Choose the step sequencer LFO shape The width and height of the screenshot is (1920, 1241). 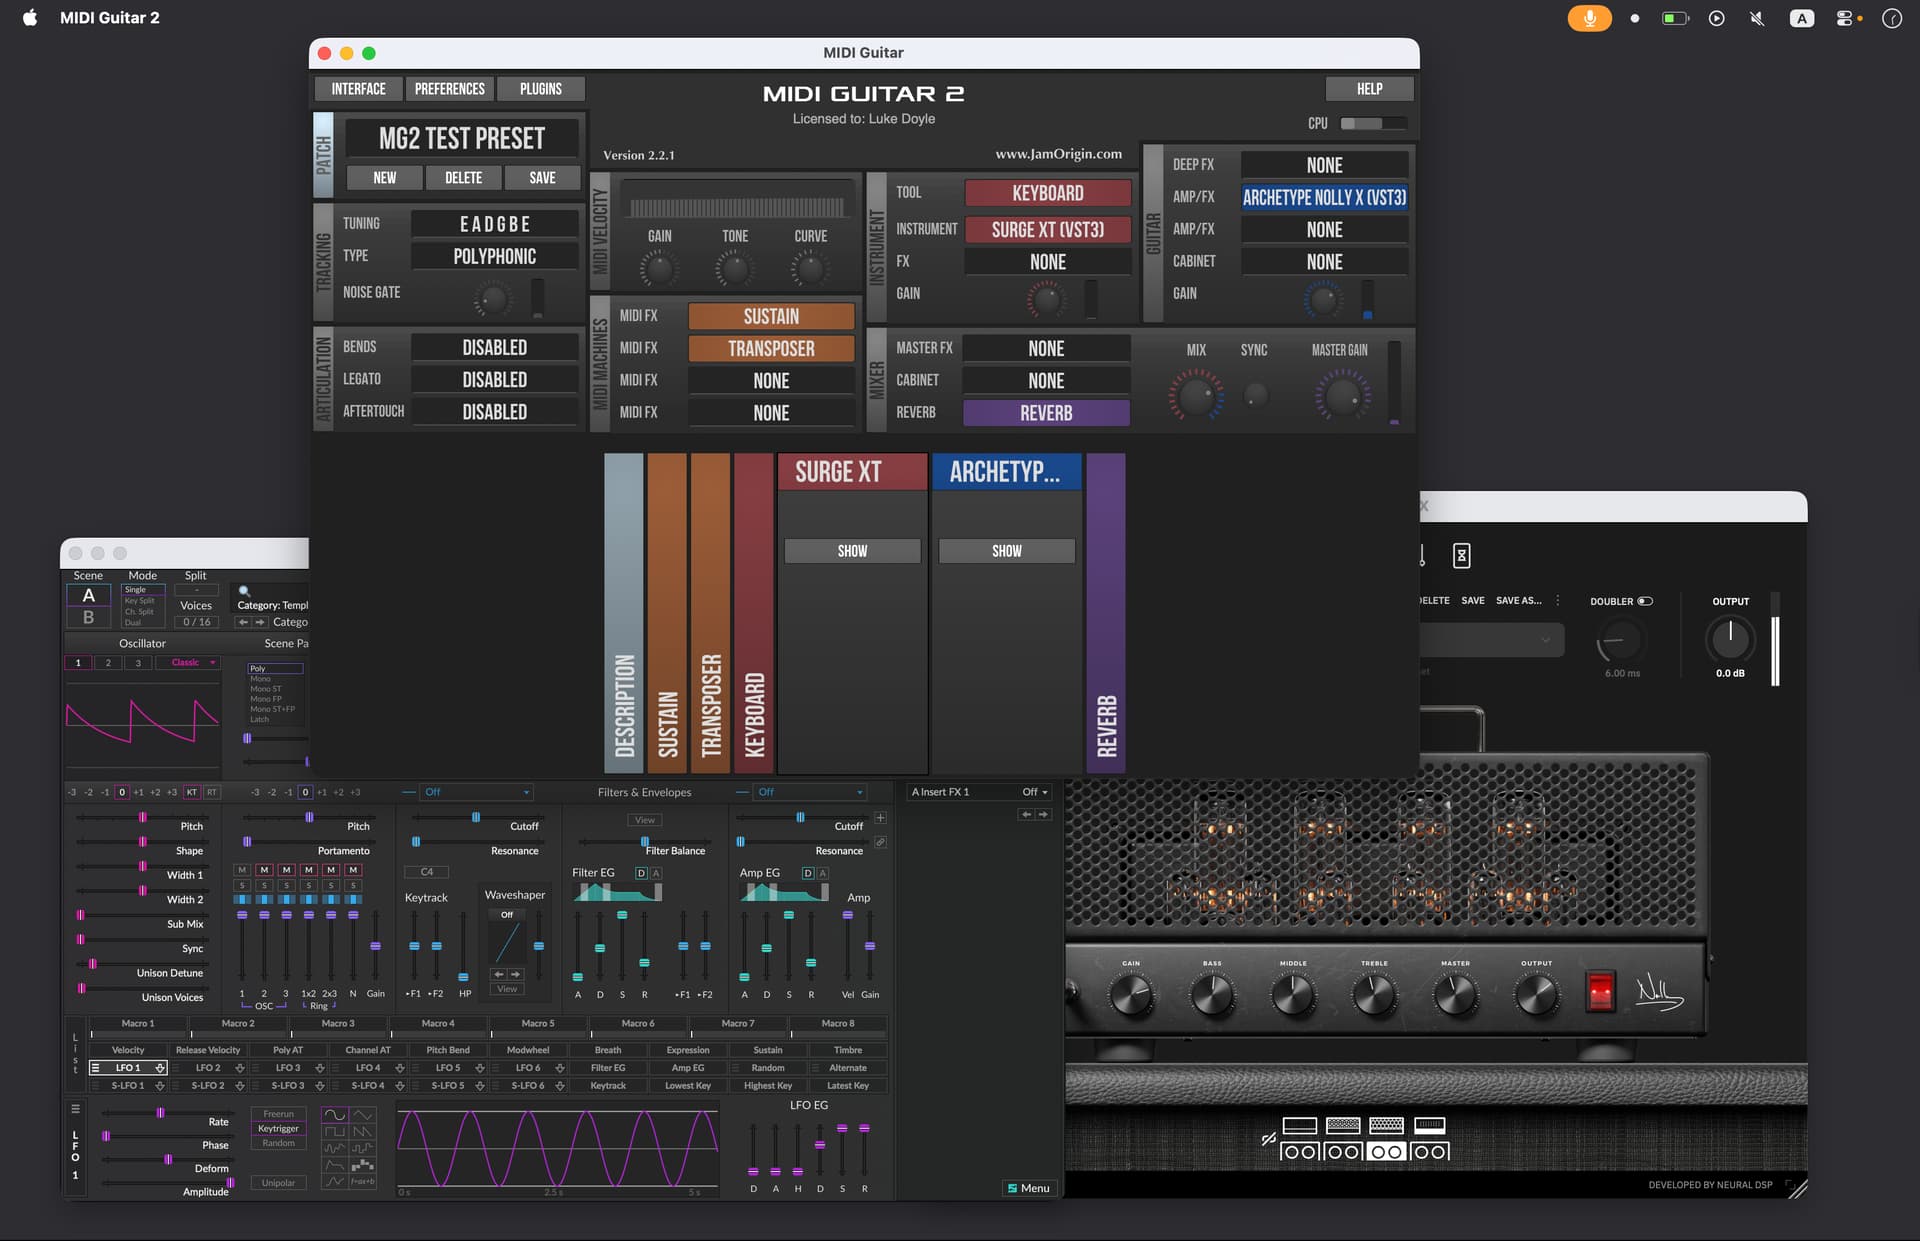click(x=363, y=1165)
